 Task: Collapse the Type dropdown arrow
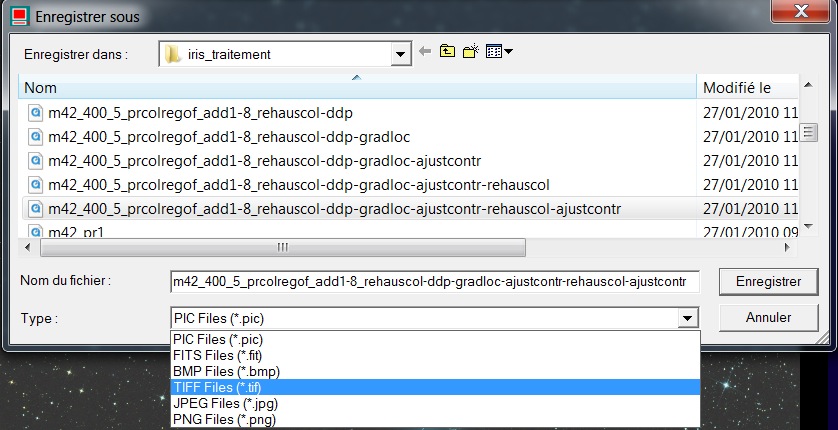[x=686, y=318]
